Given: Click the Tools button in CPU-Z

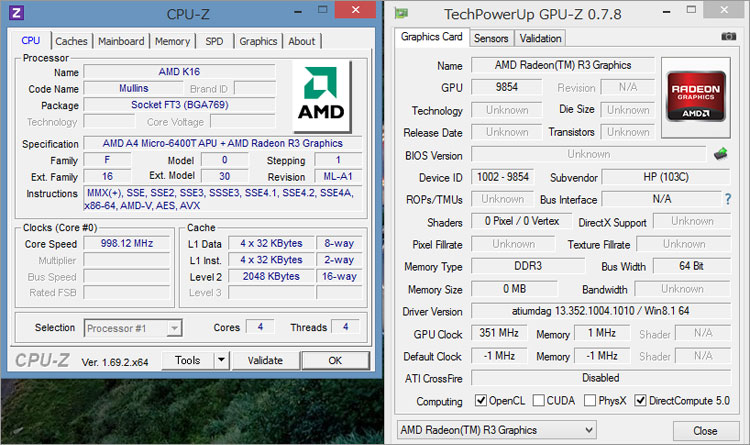Looking at the screenshot, I should (x=188, y=360).
